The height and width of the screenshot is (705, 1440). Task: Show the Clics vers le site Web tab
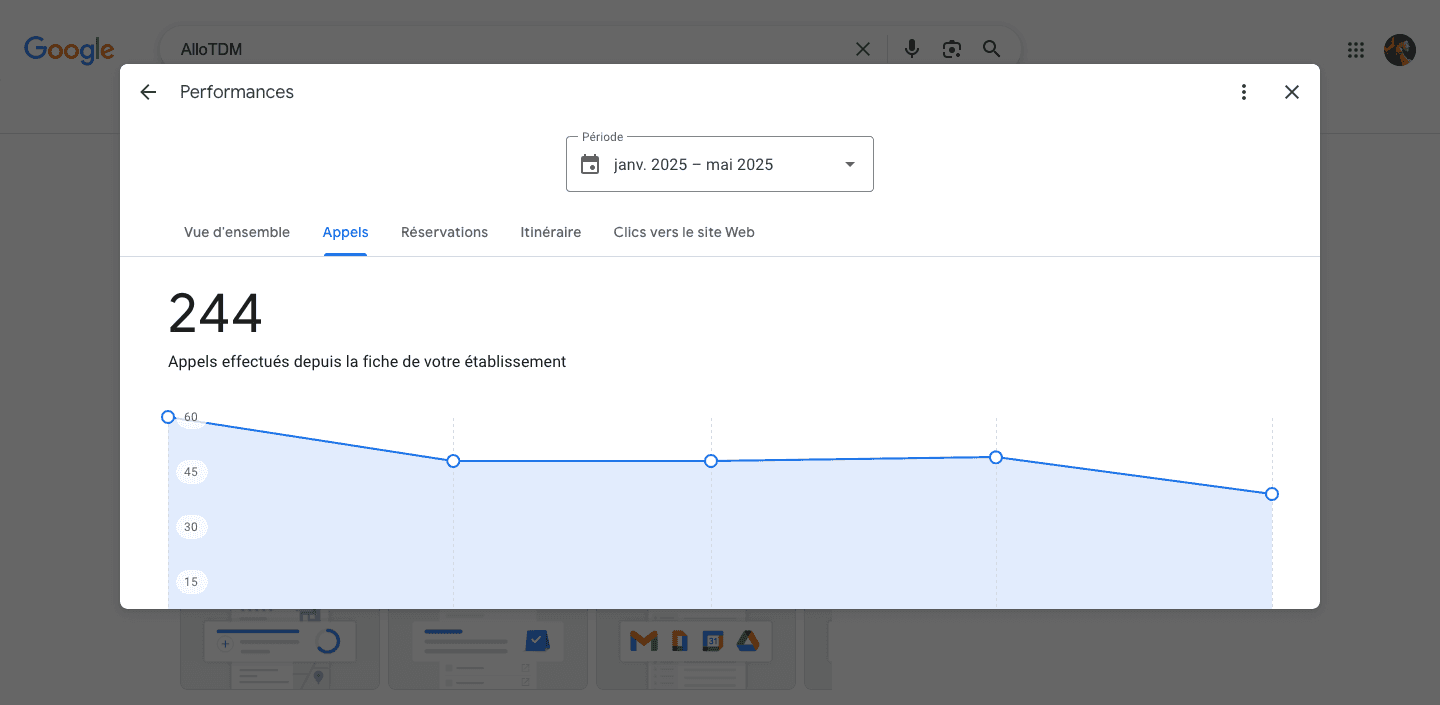click(684, 232)
